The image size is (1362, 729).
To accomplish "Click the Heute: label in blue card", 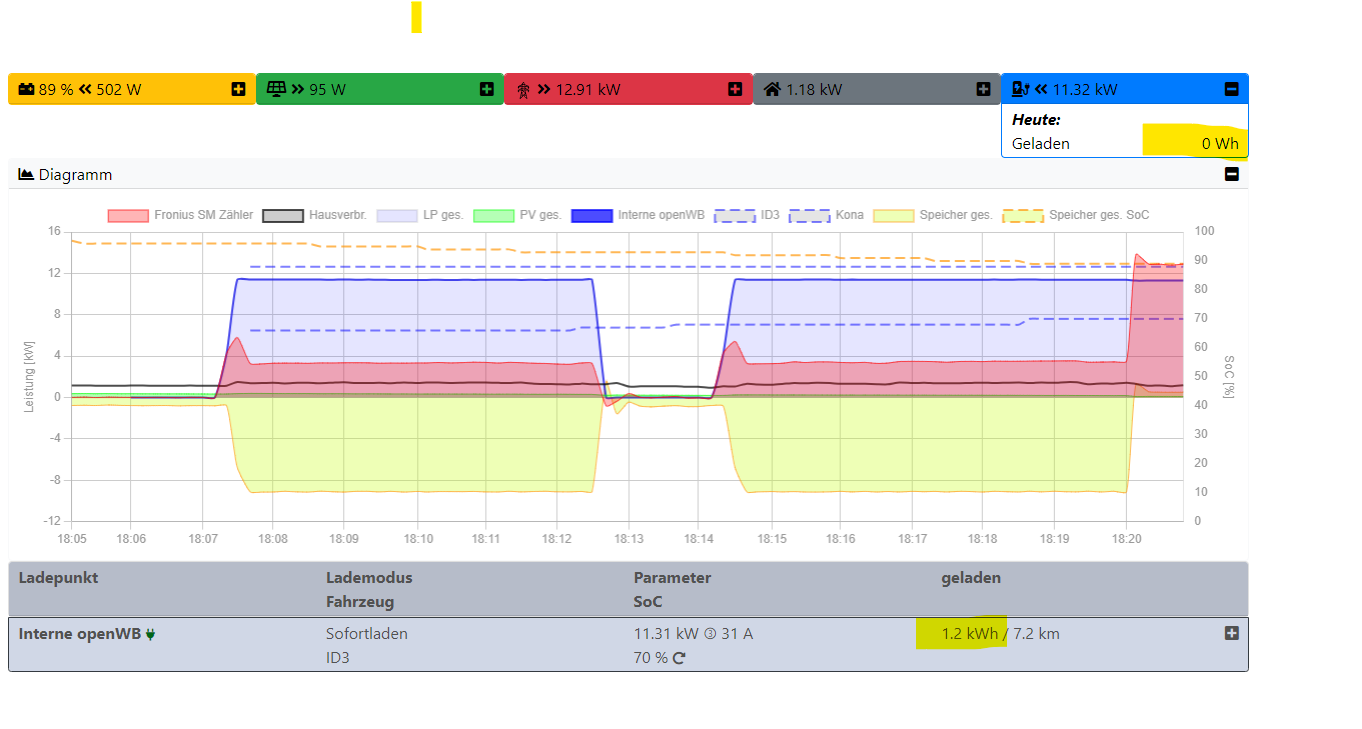I will click(x=1036, y=119).
